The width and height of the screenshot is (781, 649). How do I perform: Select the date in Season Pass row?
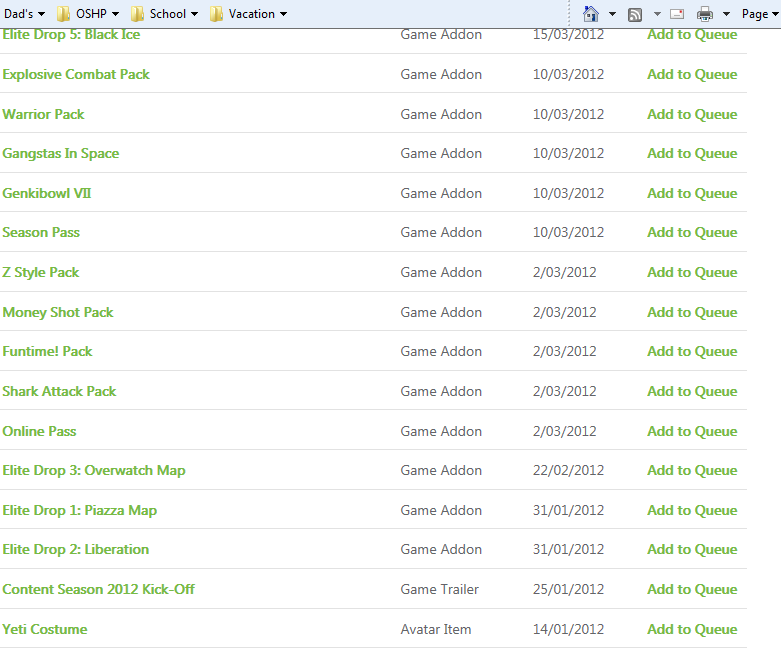pyautogui.click(x=568, y=232)
